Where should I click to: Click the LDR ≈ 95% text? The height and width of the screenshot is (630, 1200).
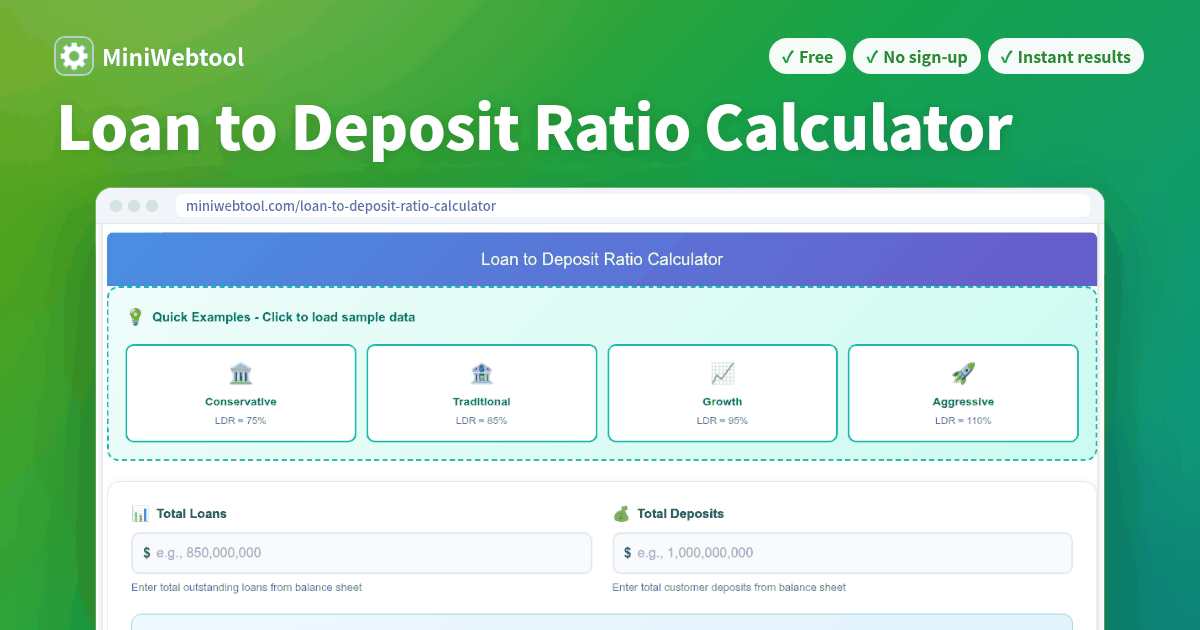click(x=722, y=421)
